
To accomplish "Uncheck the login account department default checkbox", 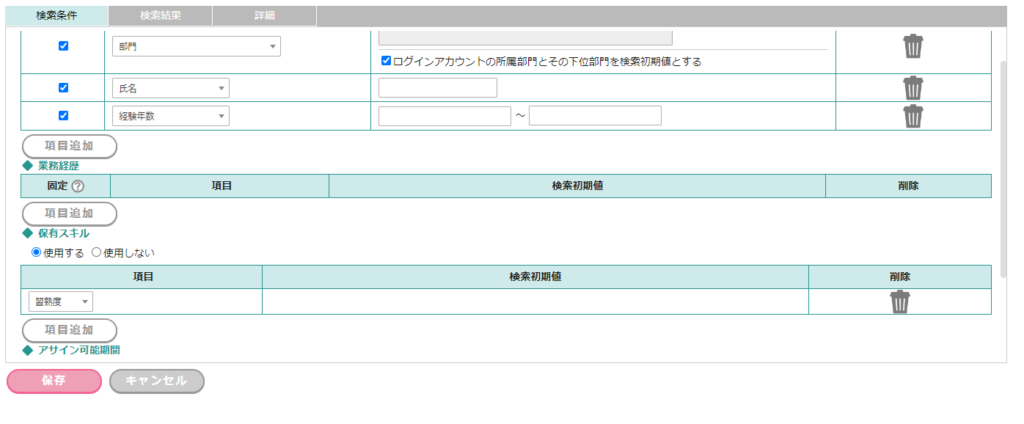I will 386,61.
